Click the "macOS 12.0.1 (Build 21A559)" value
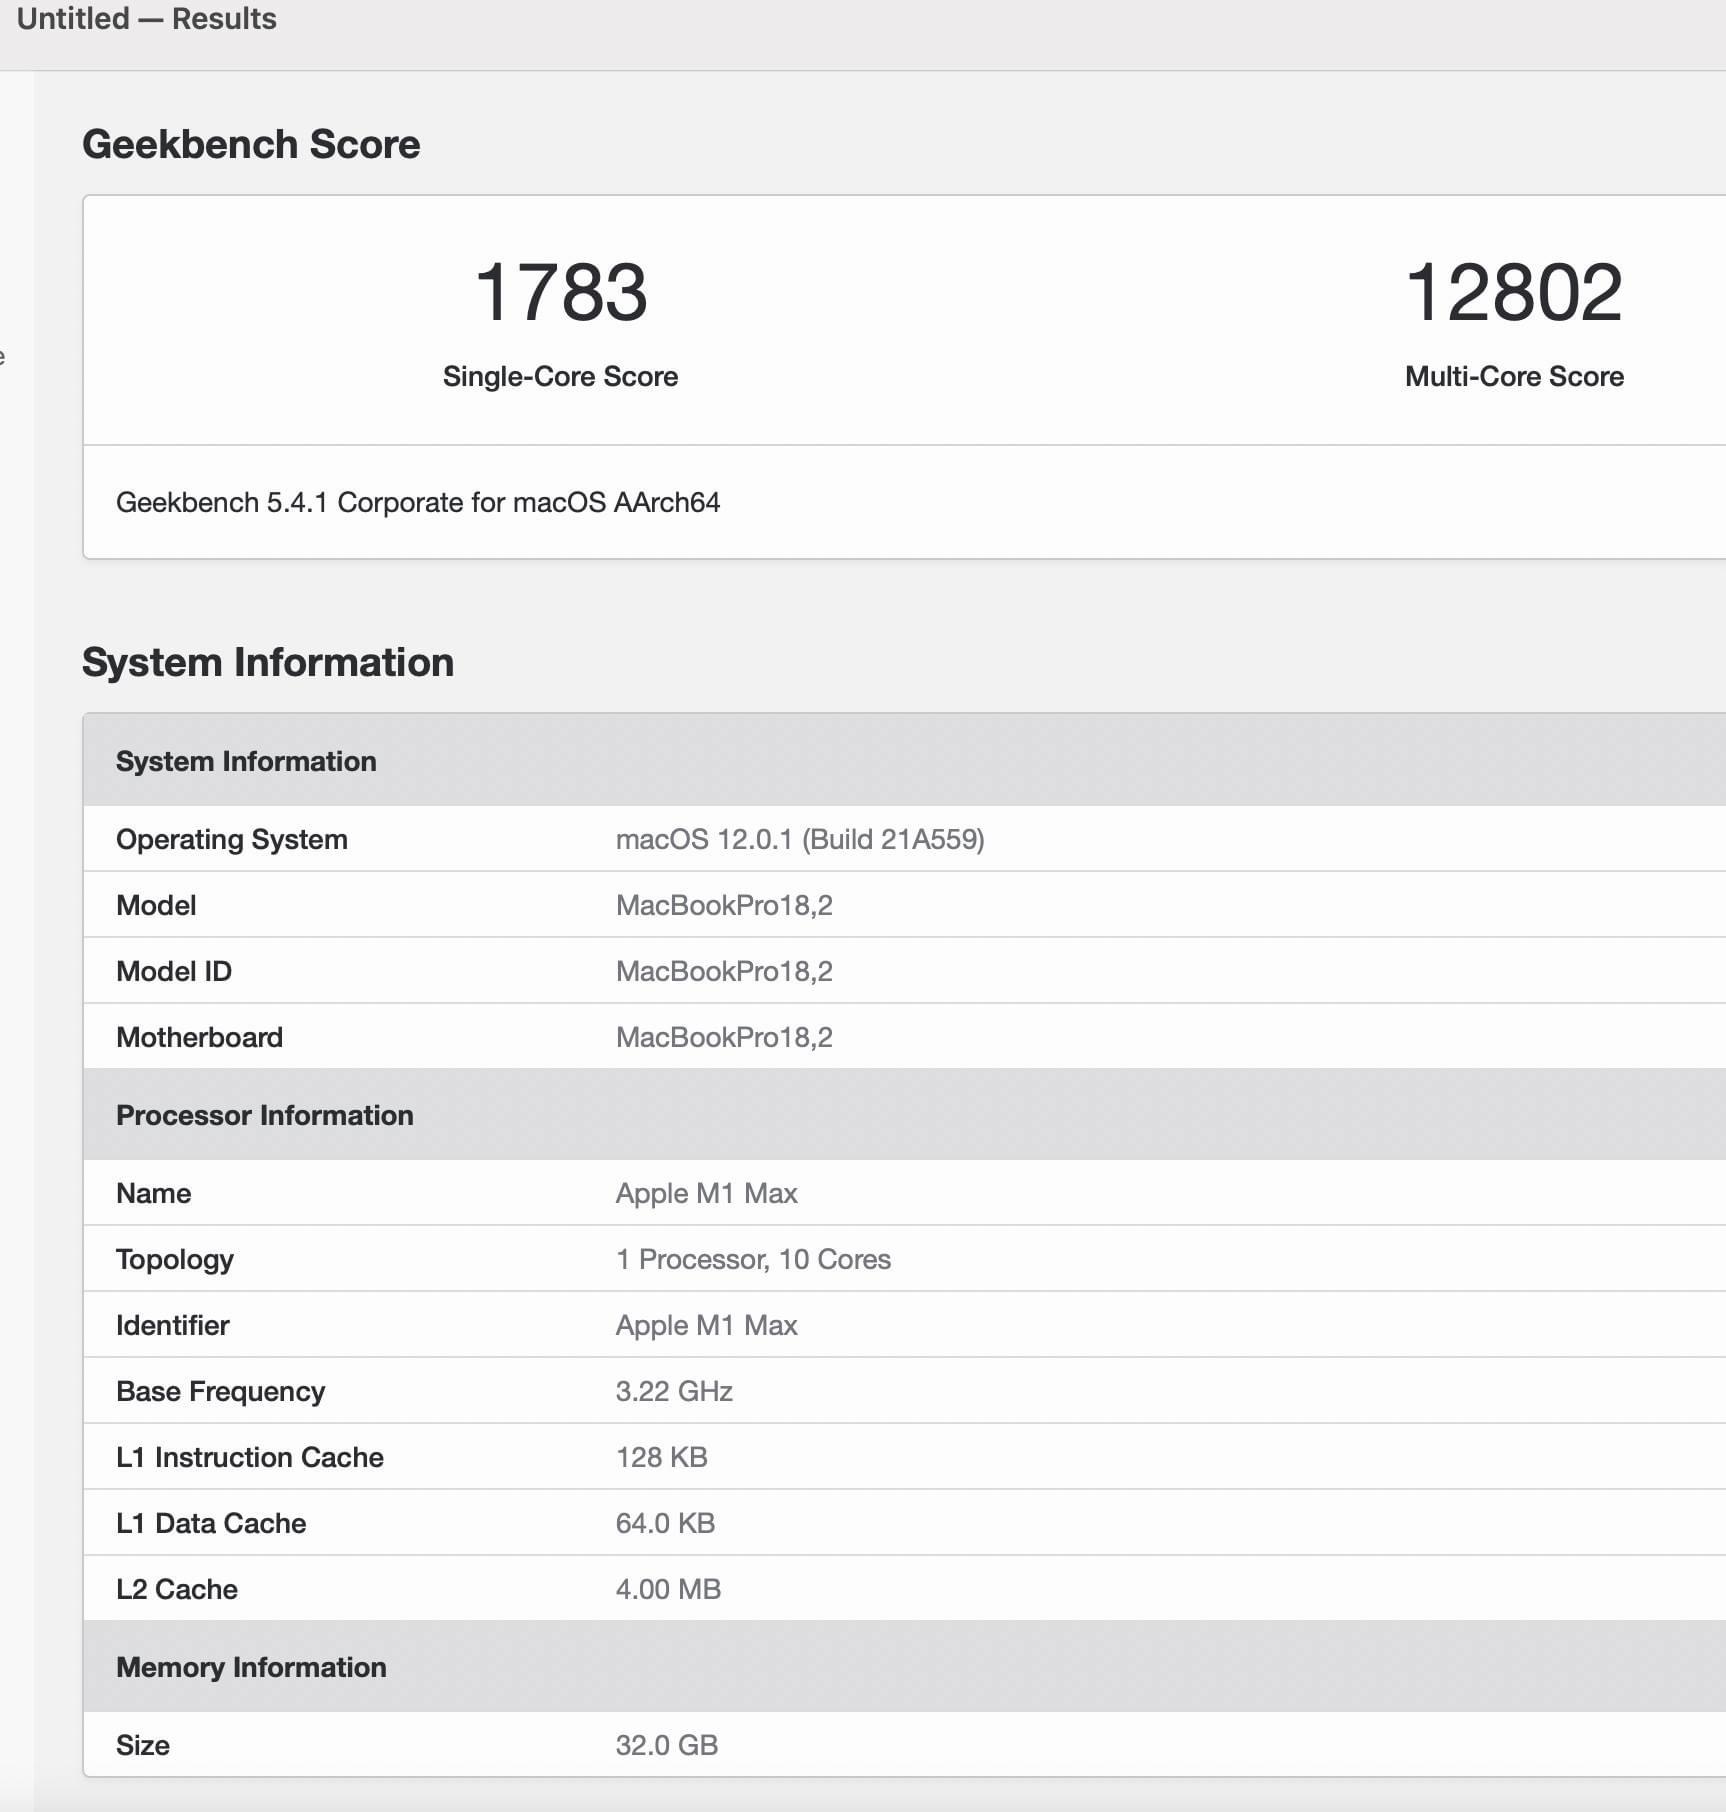This screenshot has width=1726, height=1812. pyautogui.click(x=800, y=839)
